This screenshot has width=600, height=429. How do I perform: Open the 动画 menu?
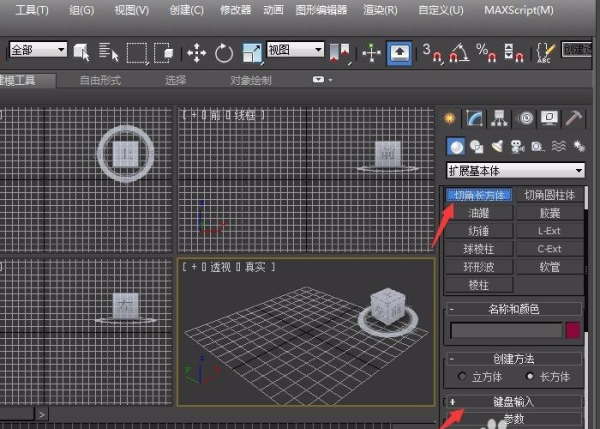[x=273, y=10]
